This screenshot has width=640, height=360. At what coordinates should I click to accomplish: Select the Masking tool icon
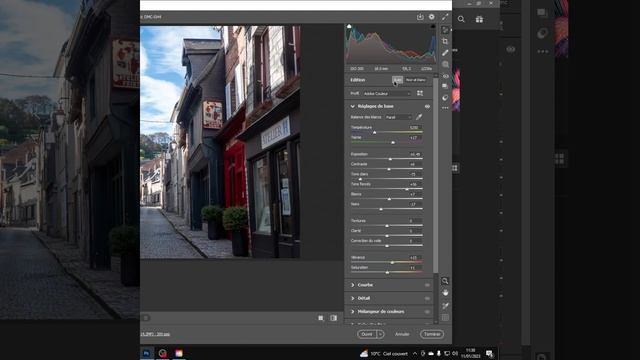coord(445,64)
